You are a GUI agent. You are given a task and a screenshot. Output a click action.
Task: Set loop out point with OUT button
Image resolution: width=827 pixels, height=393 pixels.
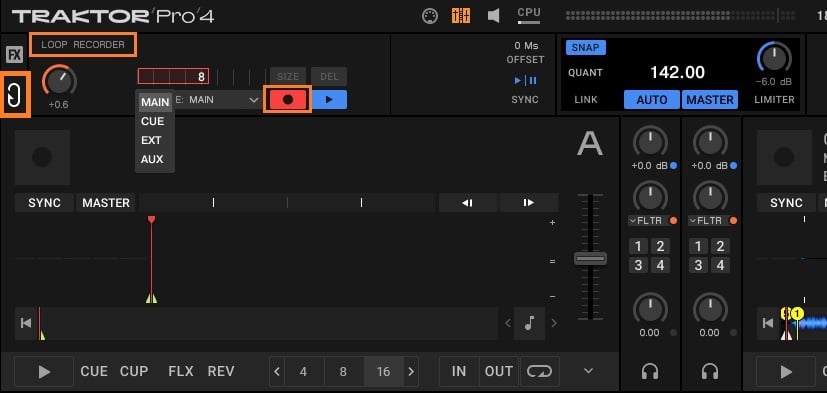[499, 371]
